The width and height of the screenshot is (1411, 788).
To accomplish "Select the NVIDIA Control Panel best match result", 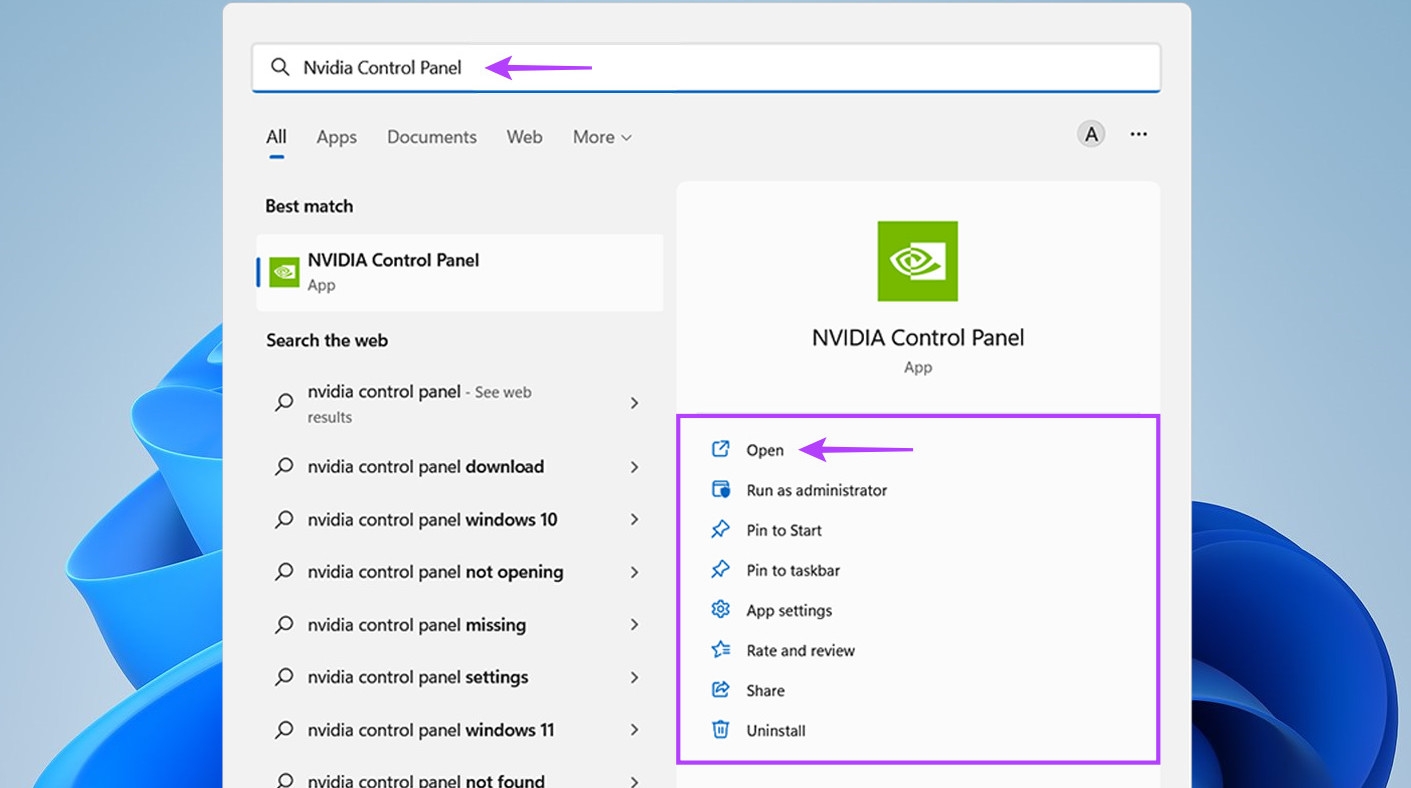I will [x=460, y=272].
